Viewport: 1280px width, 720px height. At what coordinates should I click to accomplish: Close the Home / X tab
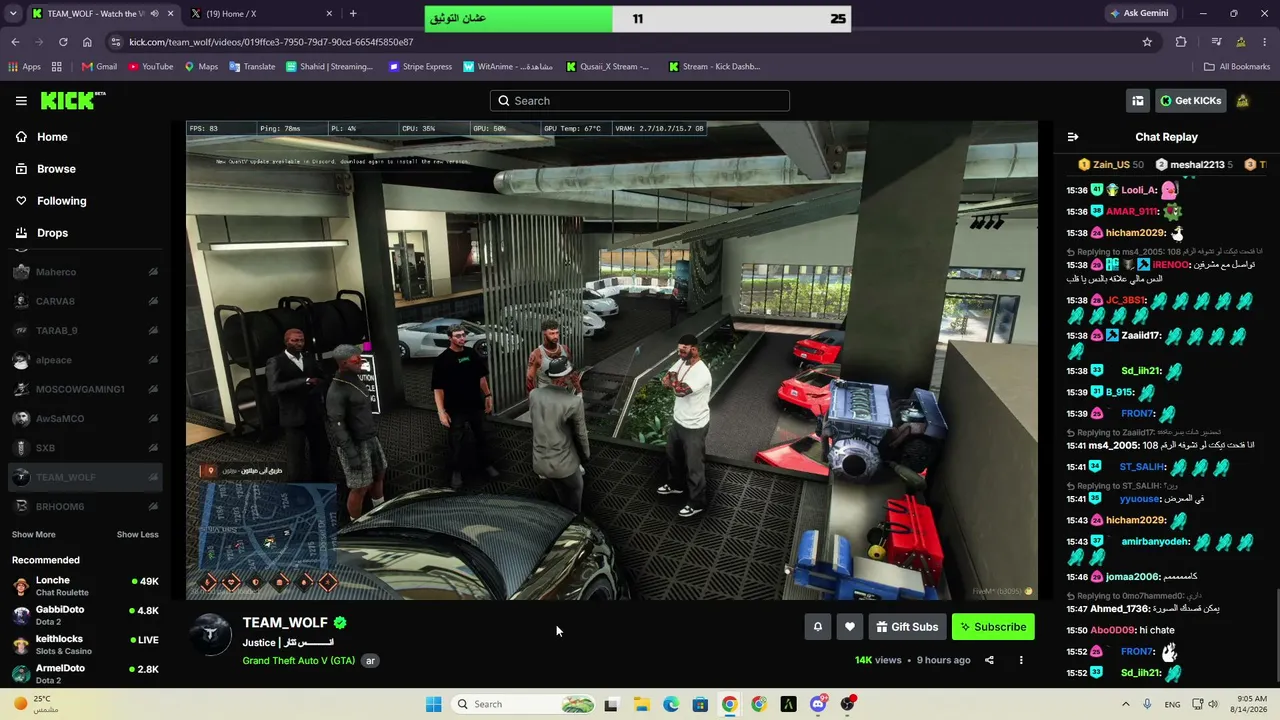point(329,14)
